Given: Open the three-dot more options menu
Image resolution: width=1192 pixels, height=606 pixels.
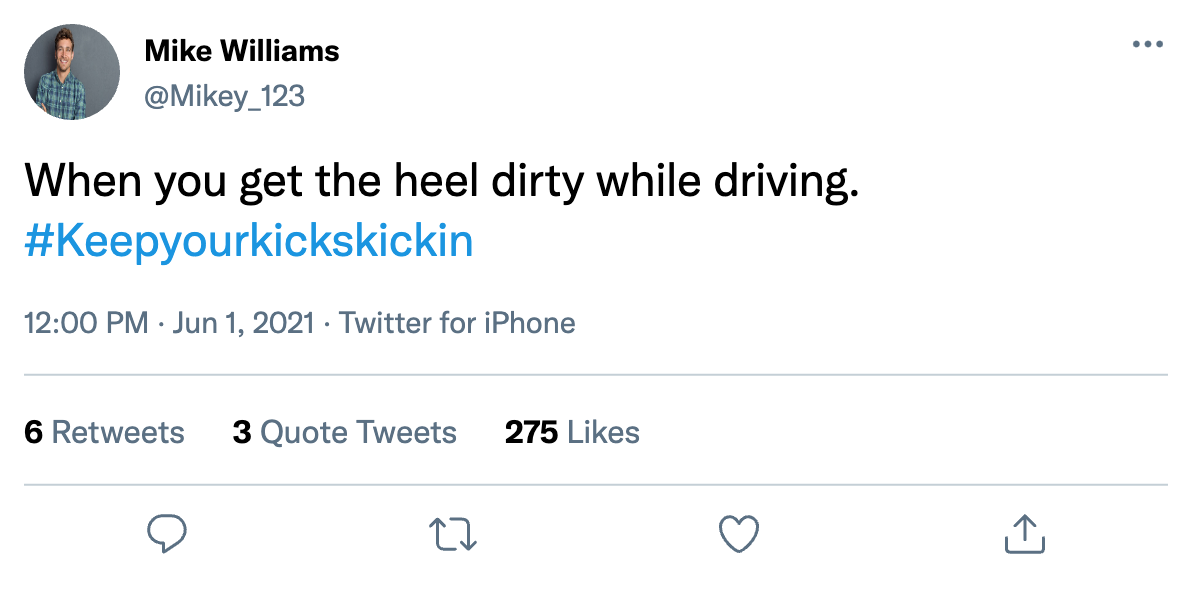Looking at the screenshot, I should point(1148,45).
